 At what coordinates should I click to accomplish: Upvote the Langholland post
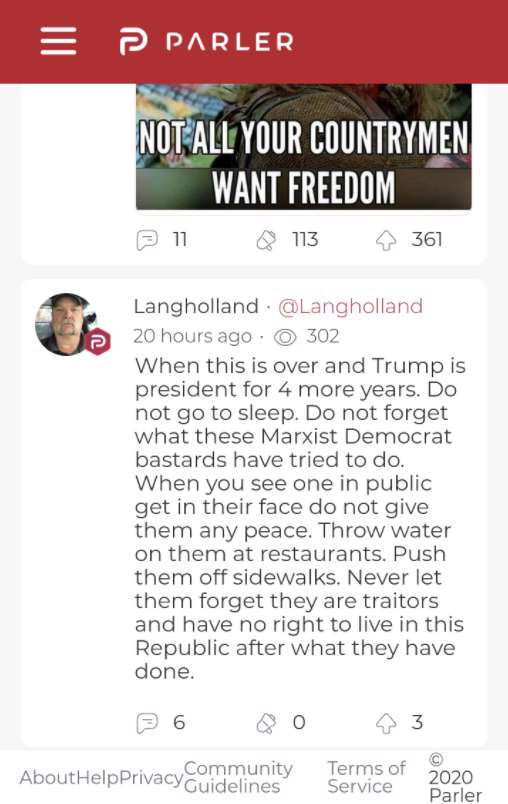(x=386, y=722)
